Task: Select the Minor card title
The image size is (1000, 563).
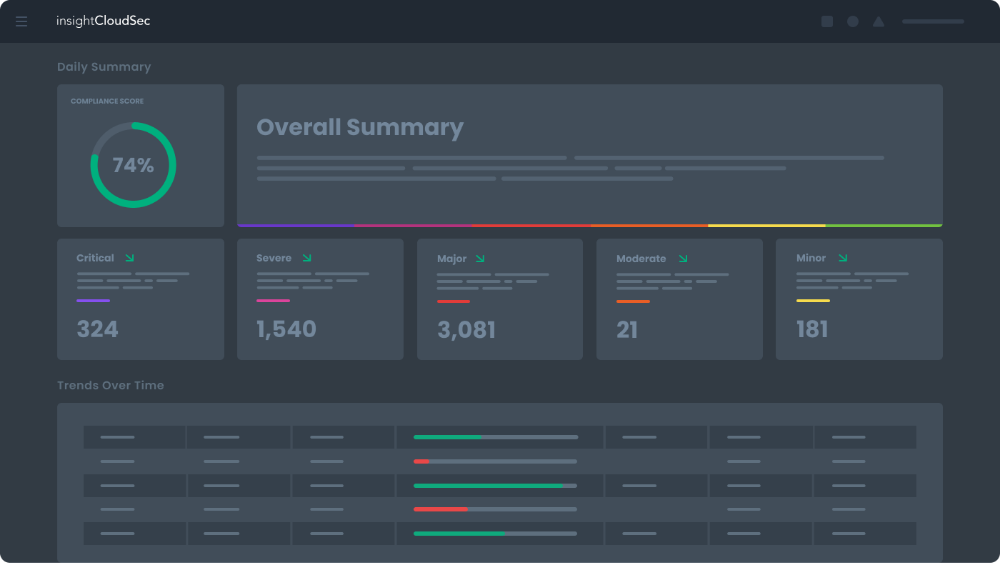Action: click(811, 258)
